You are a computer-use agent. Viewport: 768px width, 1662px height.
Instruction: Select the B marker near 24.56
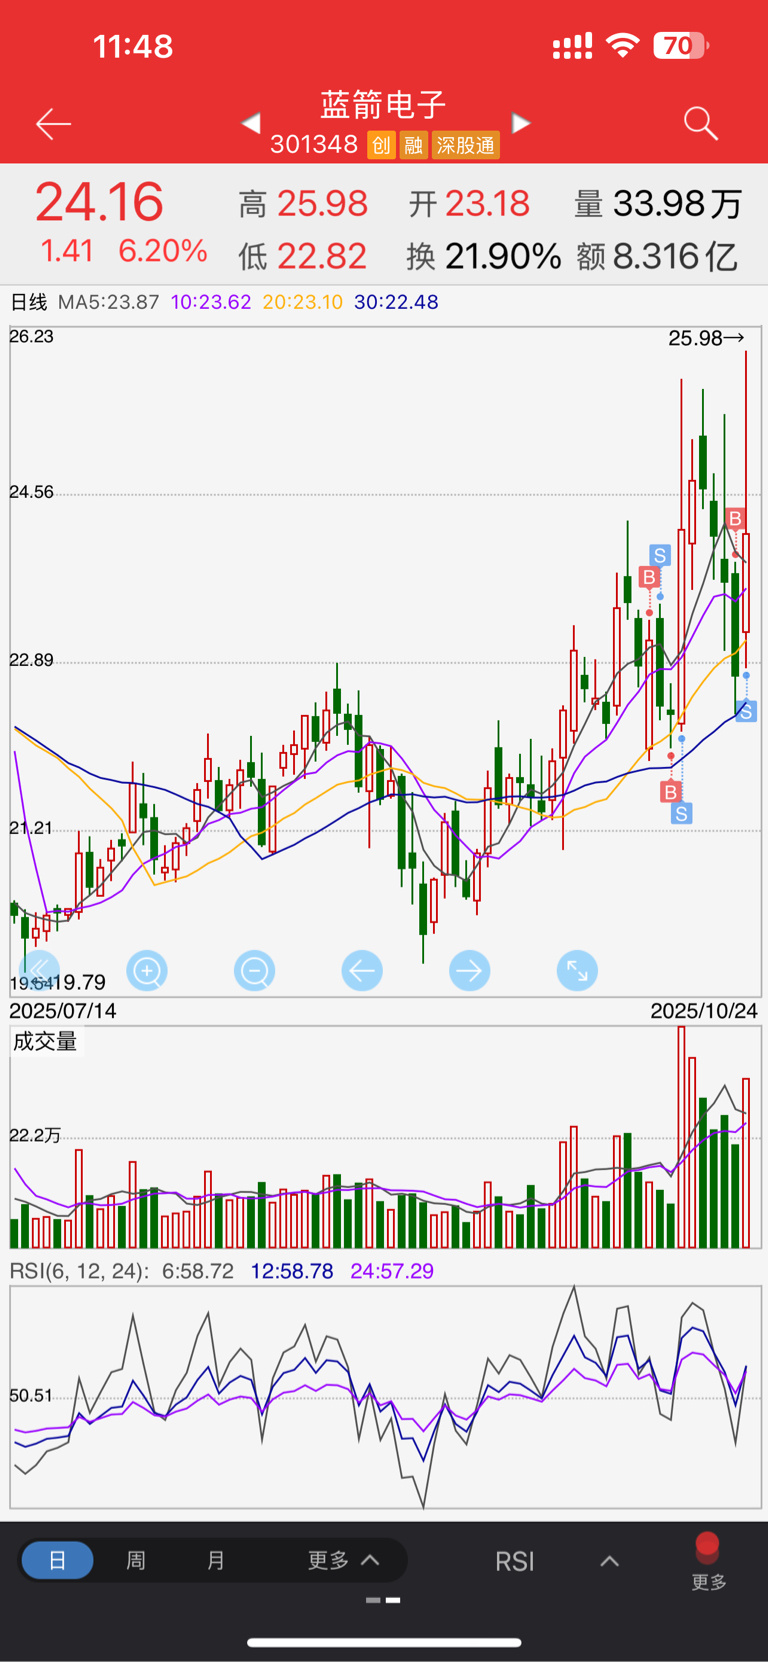tap(735, 518)
